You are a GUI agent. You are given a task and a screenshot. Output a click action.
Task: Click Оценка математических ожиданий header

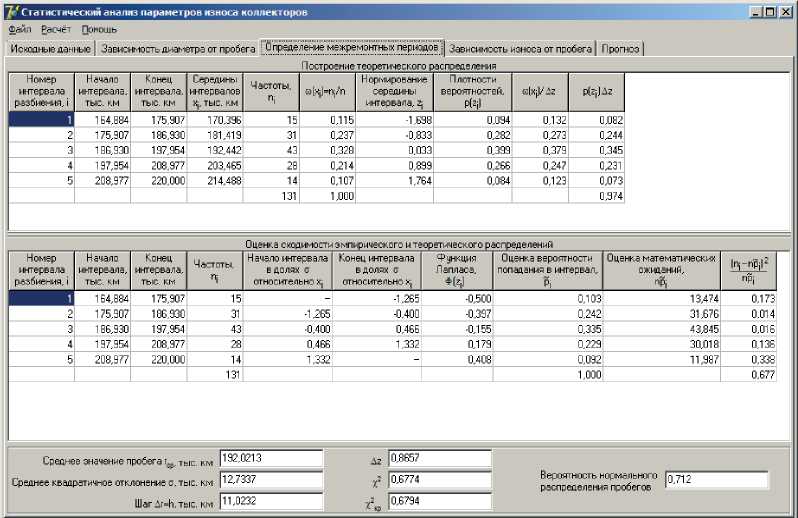pyautogui.click(x=662, y=270)
